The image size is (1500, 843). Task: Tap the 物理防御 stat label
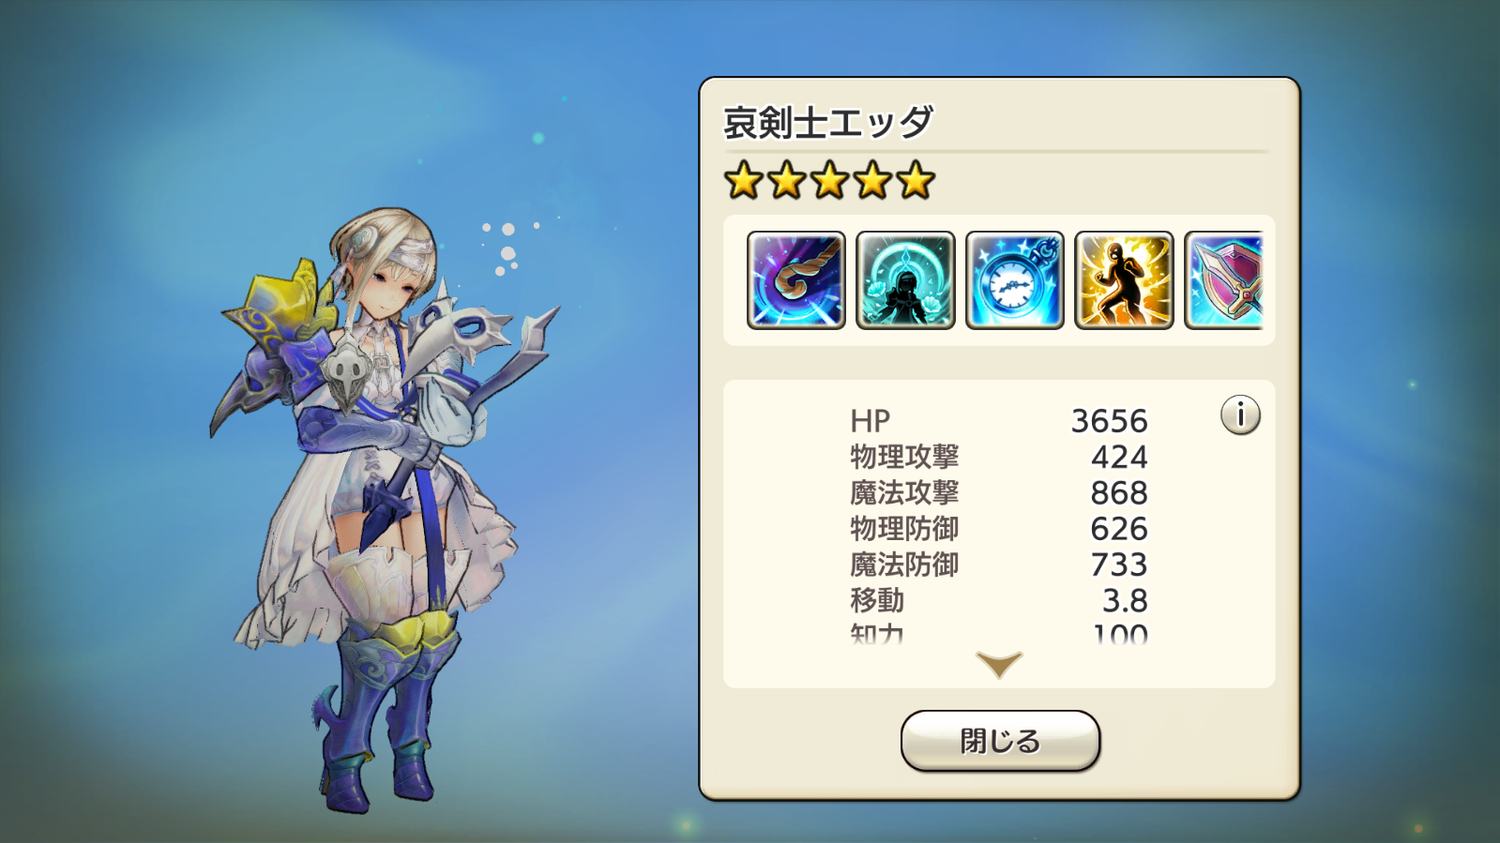click(x=904, y=529)
